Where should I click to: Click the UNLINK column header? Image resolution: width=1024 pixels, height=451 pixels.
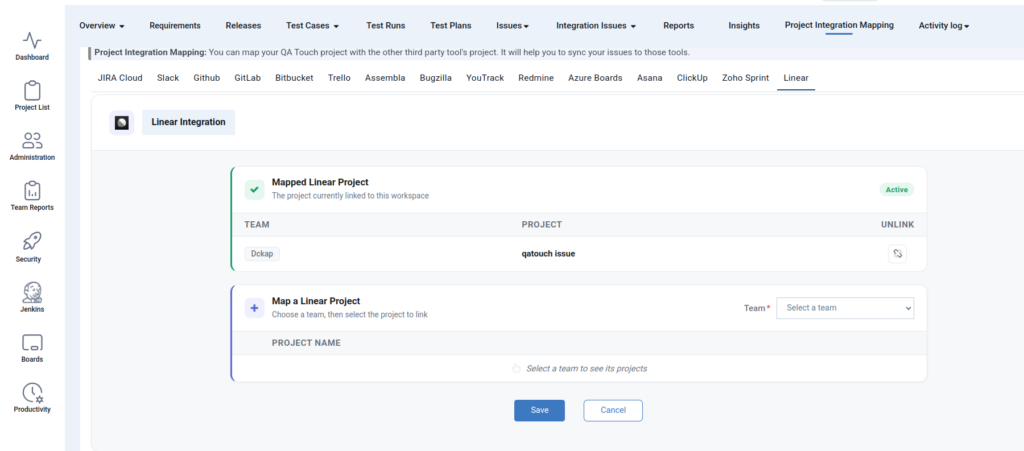pyautogui.click(x=897, y=225)
